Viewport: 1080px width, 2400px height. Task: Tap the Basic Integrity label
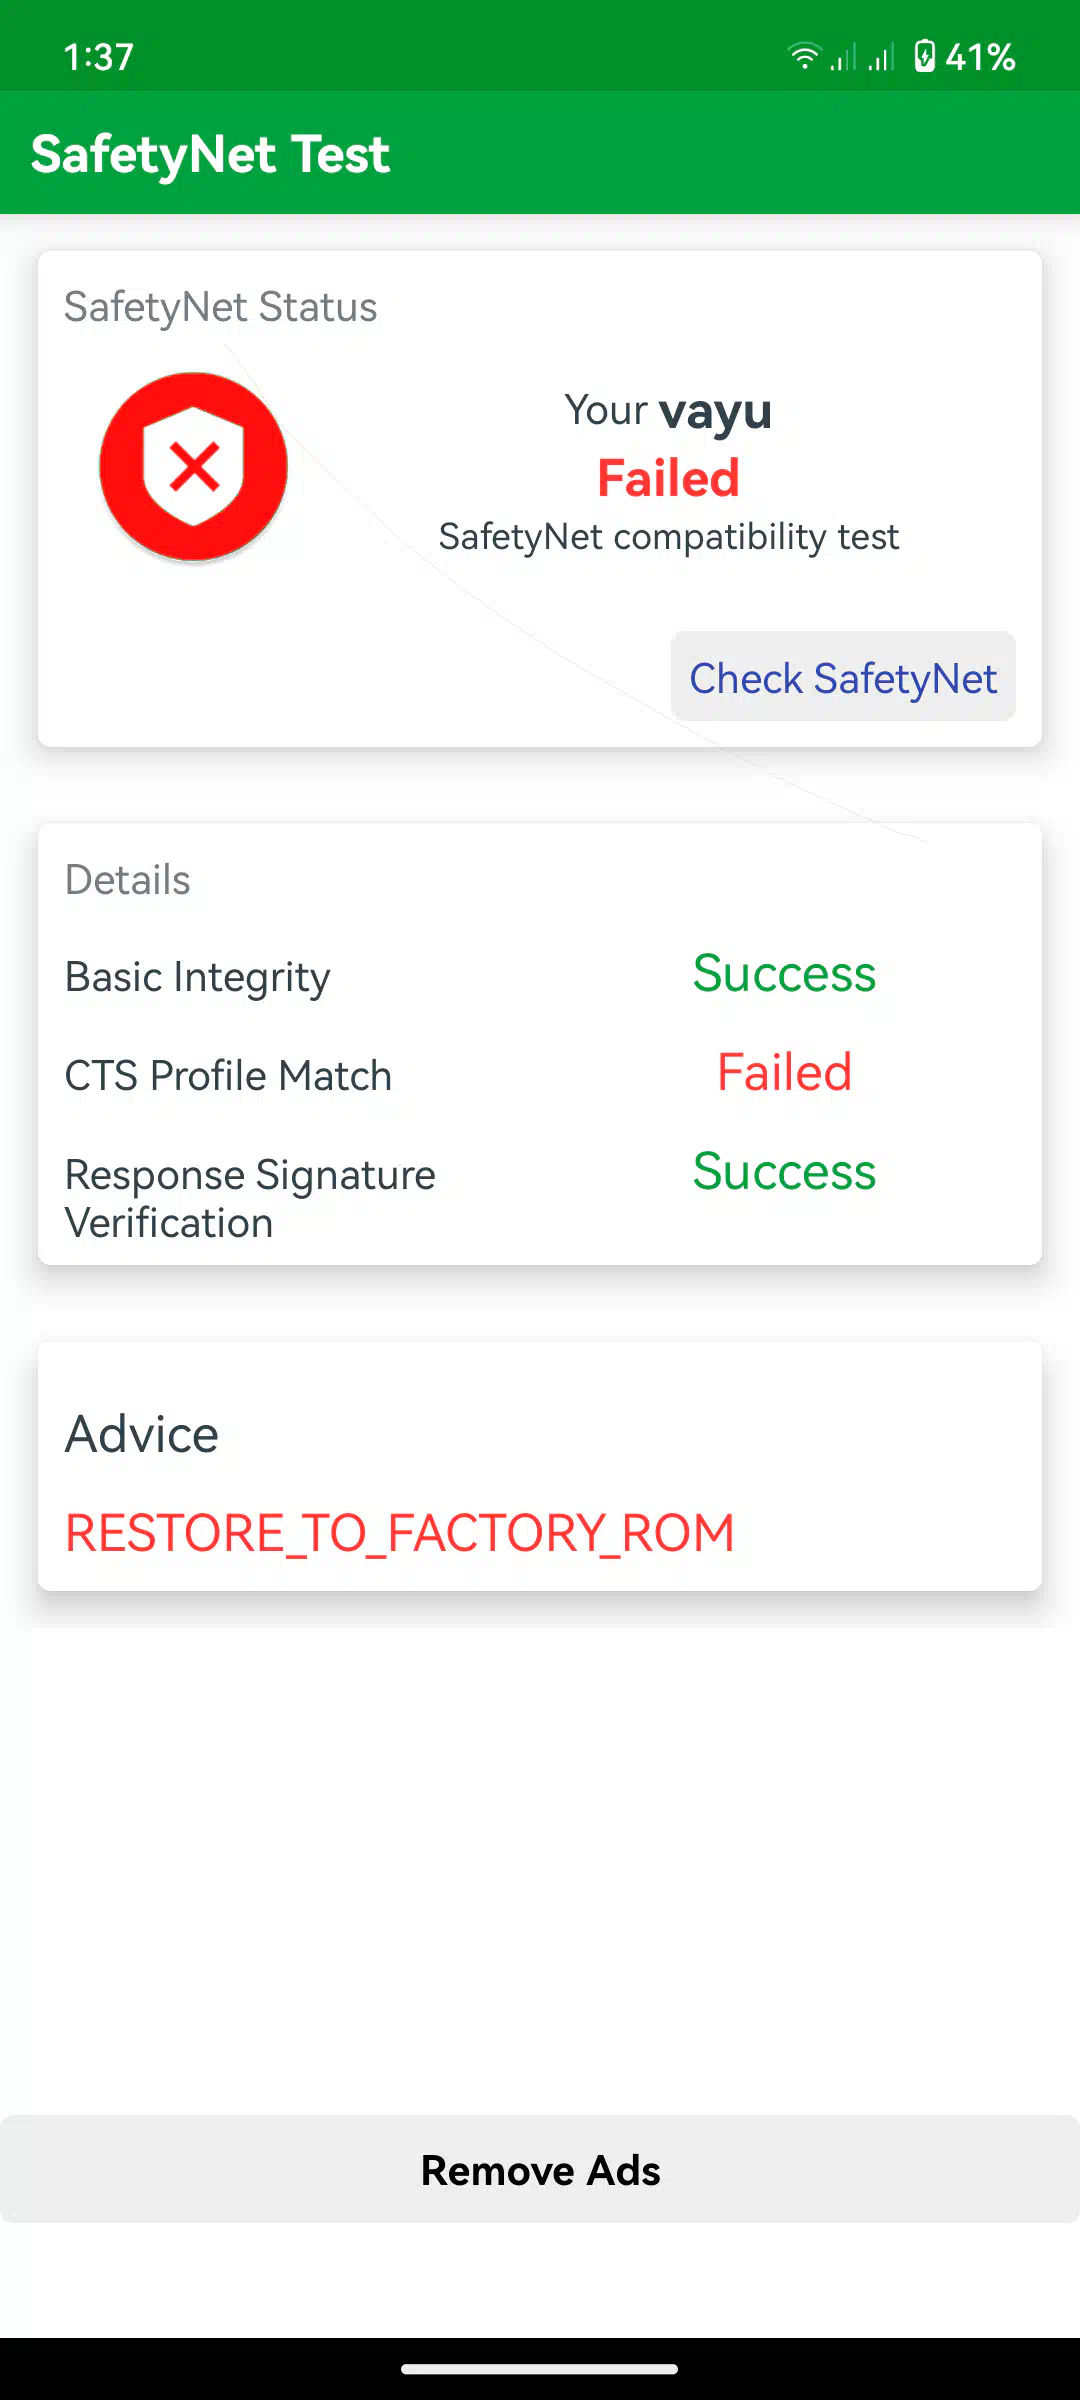pyautogui.click(x=197, y=977)
